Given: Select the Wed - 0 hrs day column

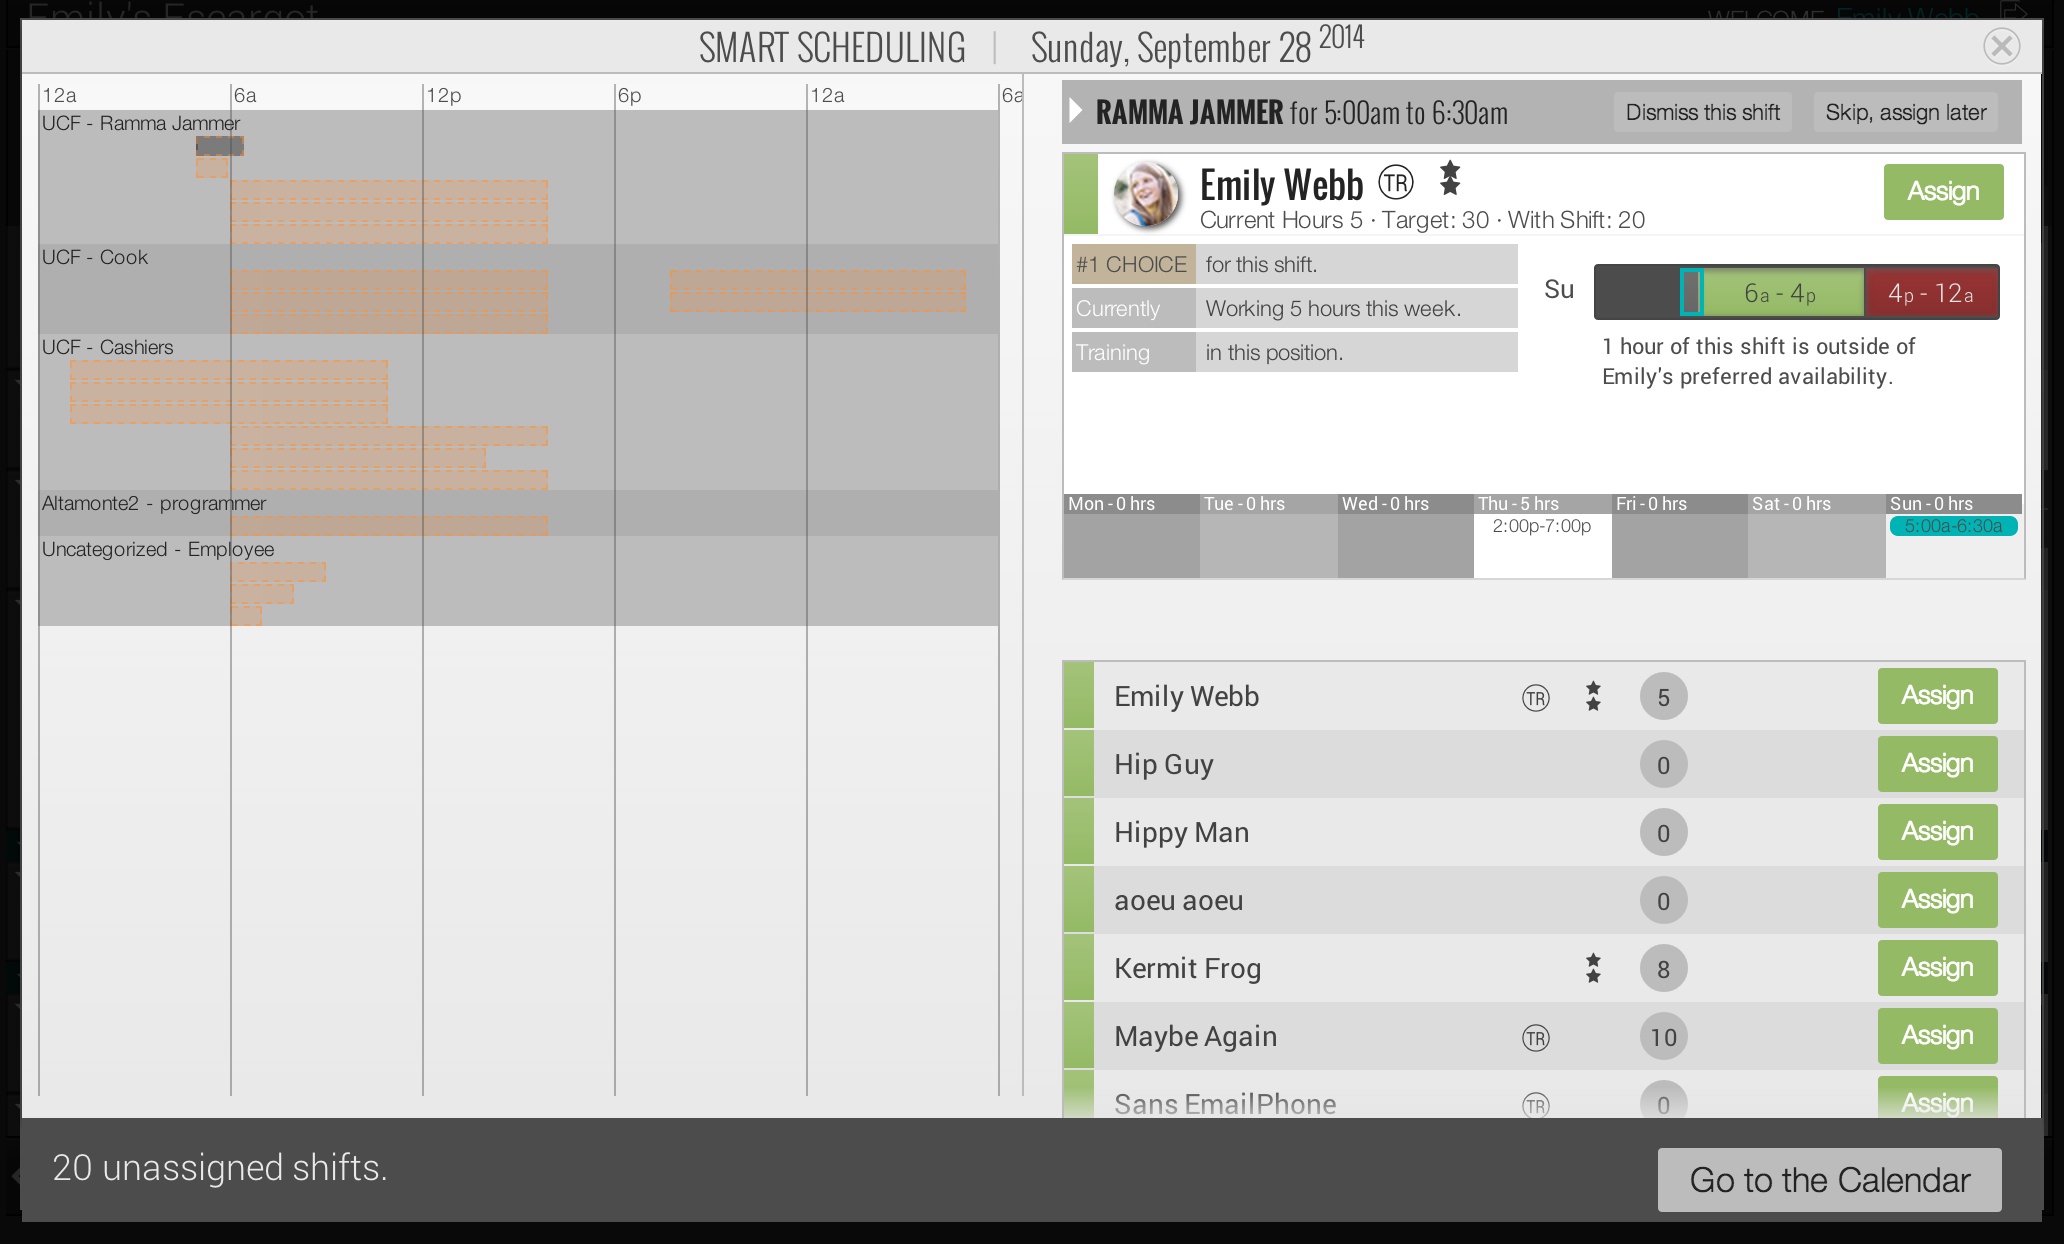Looking at the screenshot, I should (1405, 536).
